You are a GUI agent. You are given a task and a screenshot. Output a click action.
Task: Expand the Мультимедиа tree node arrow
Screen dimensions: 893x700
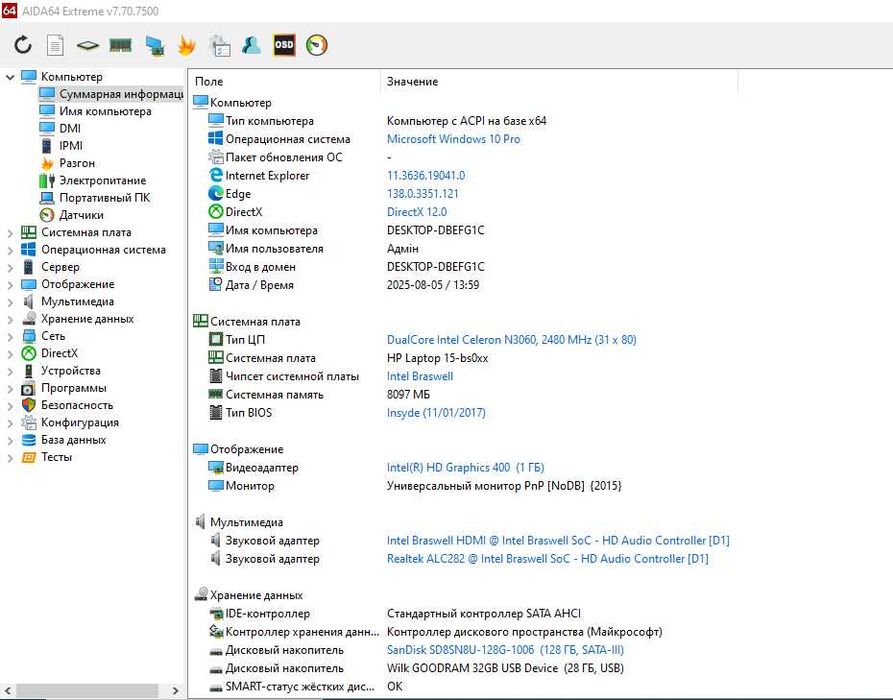(10, 301)
